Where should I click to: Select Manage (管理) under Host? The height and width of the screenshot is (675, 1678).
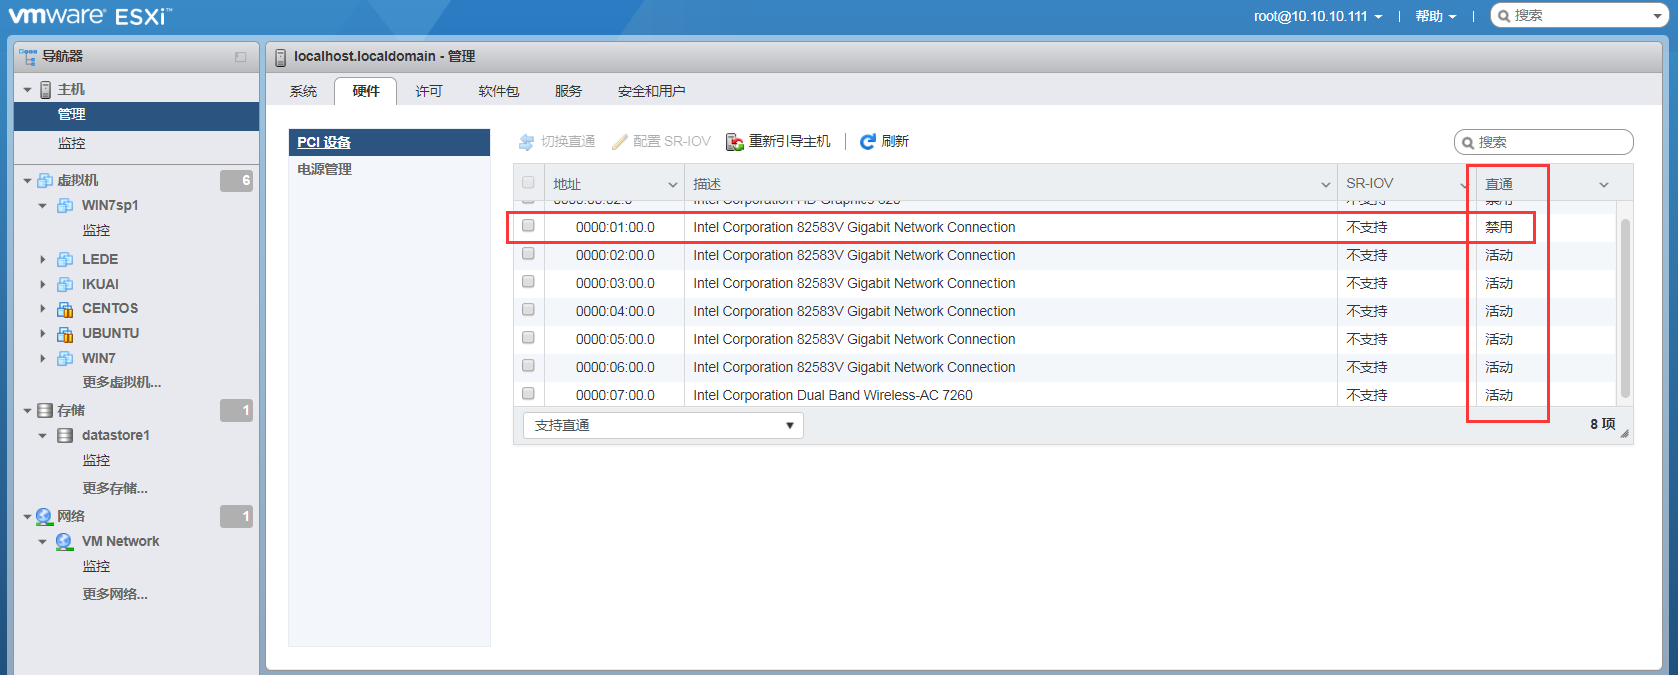pyautogui.click(x=136, y=115)
